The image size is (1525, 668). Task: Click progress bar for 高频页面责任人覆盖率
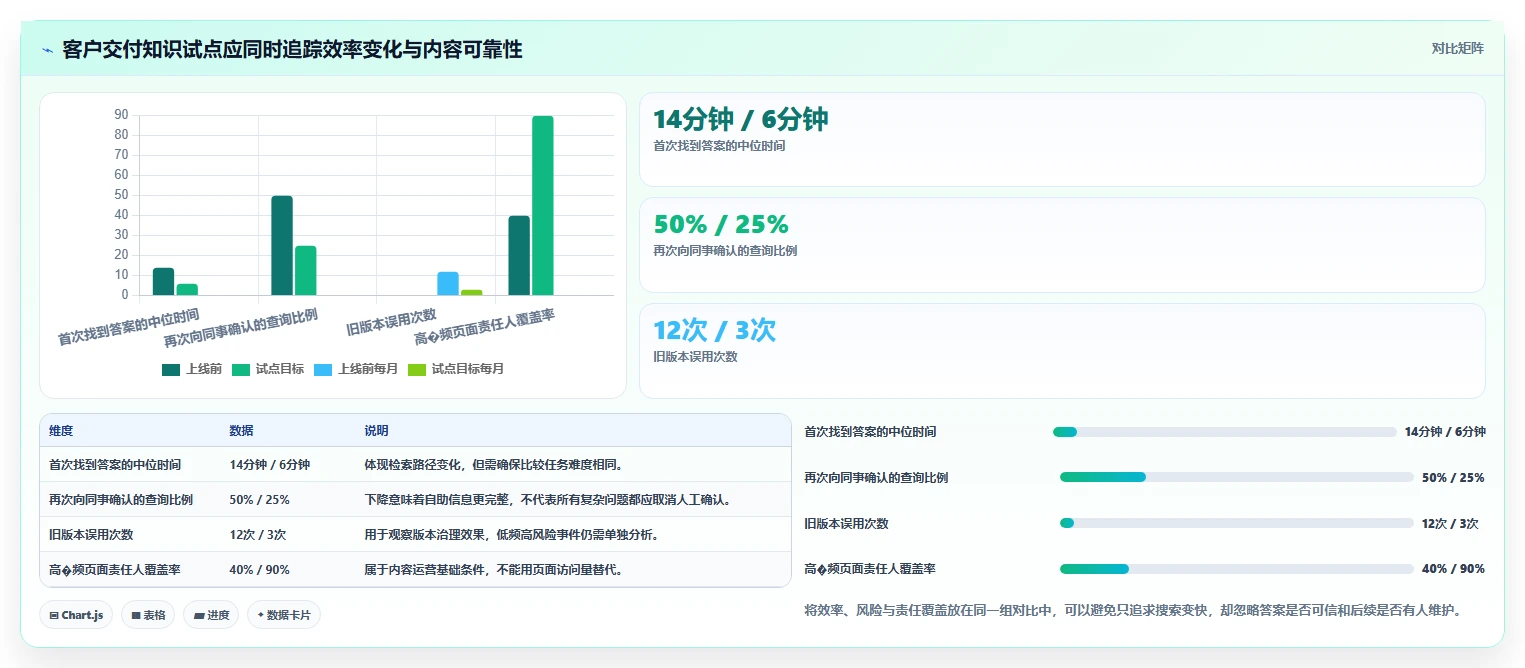pyautogui.click(x=1236, y=569)
